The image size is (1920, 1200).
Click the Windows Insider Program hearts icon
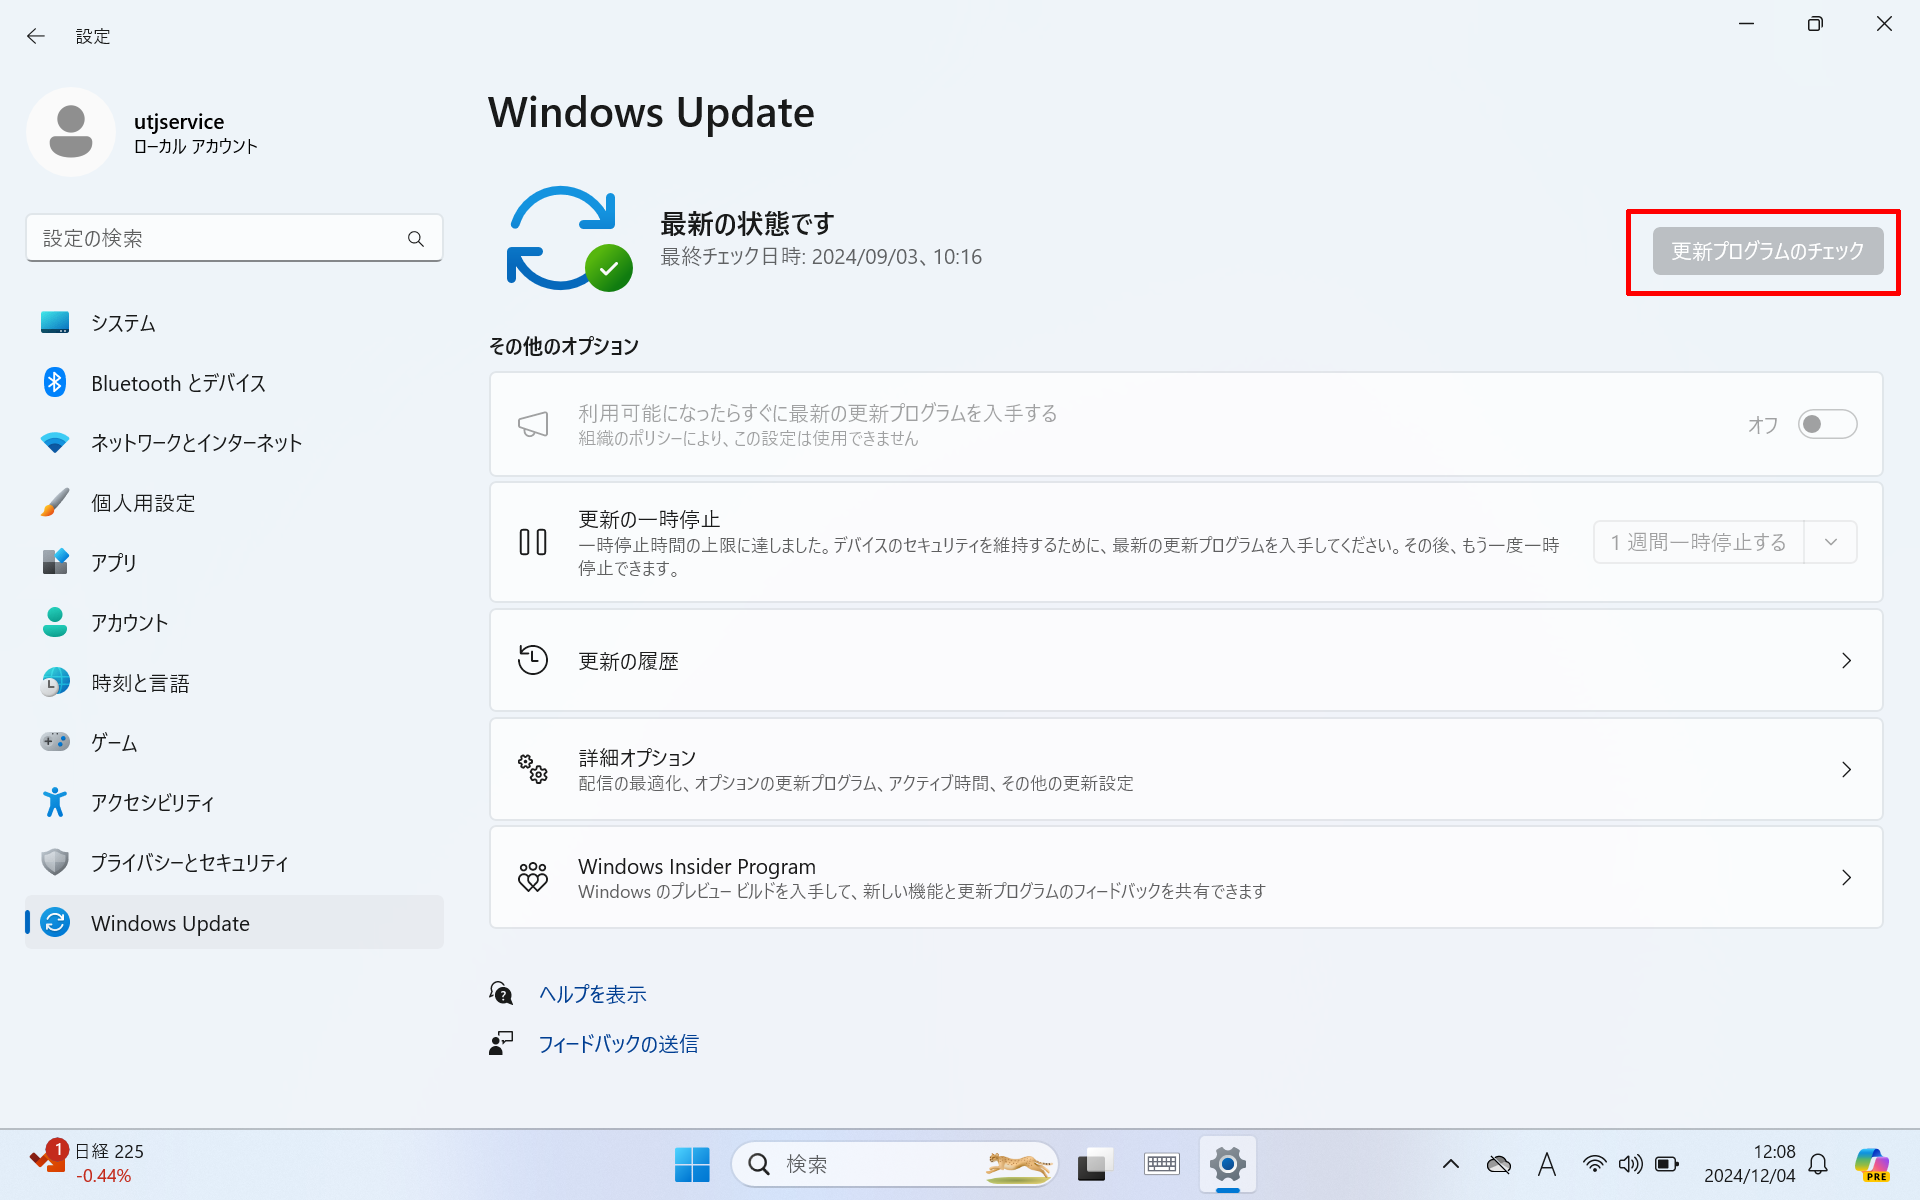[x=533, y=877]
